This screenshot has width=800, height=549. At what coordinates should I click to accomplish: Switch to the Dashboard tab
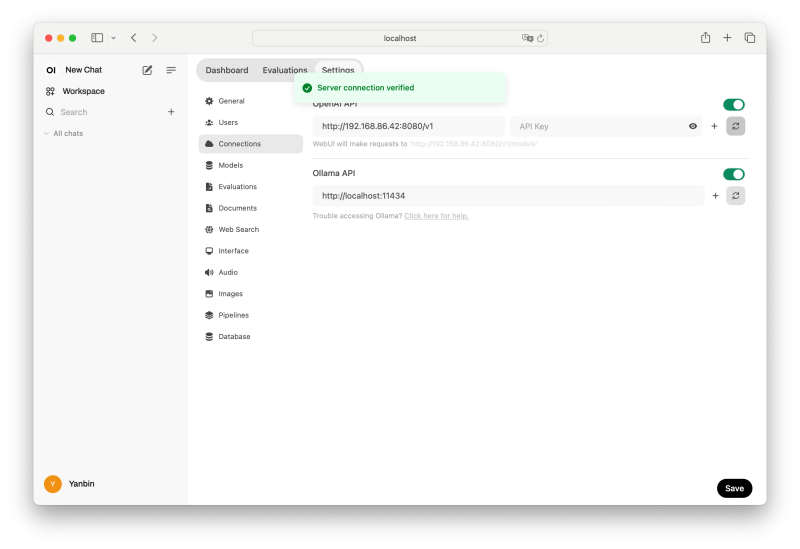(227, 70)
